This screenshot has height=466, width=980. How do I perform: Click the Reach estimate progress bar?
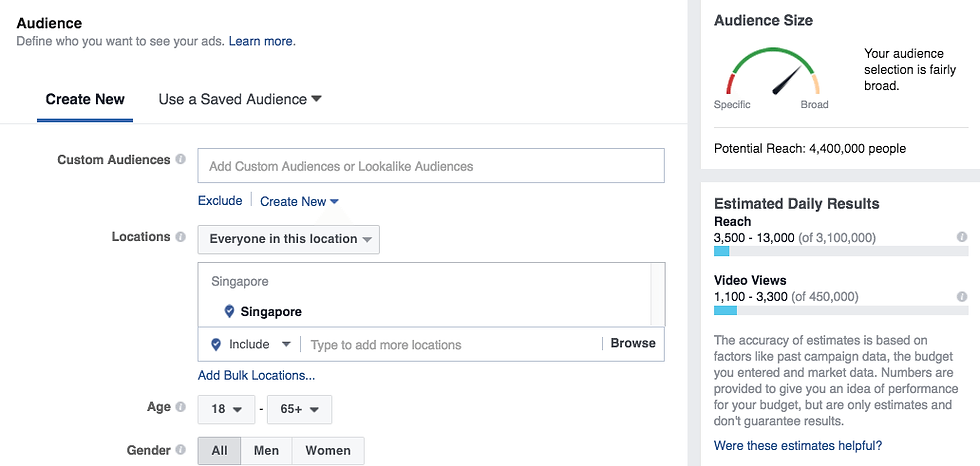(x=834, y=251)
